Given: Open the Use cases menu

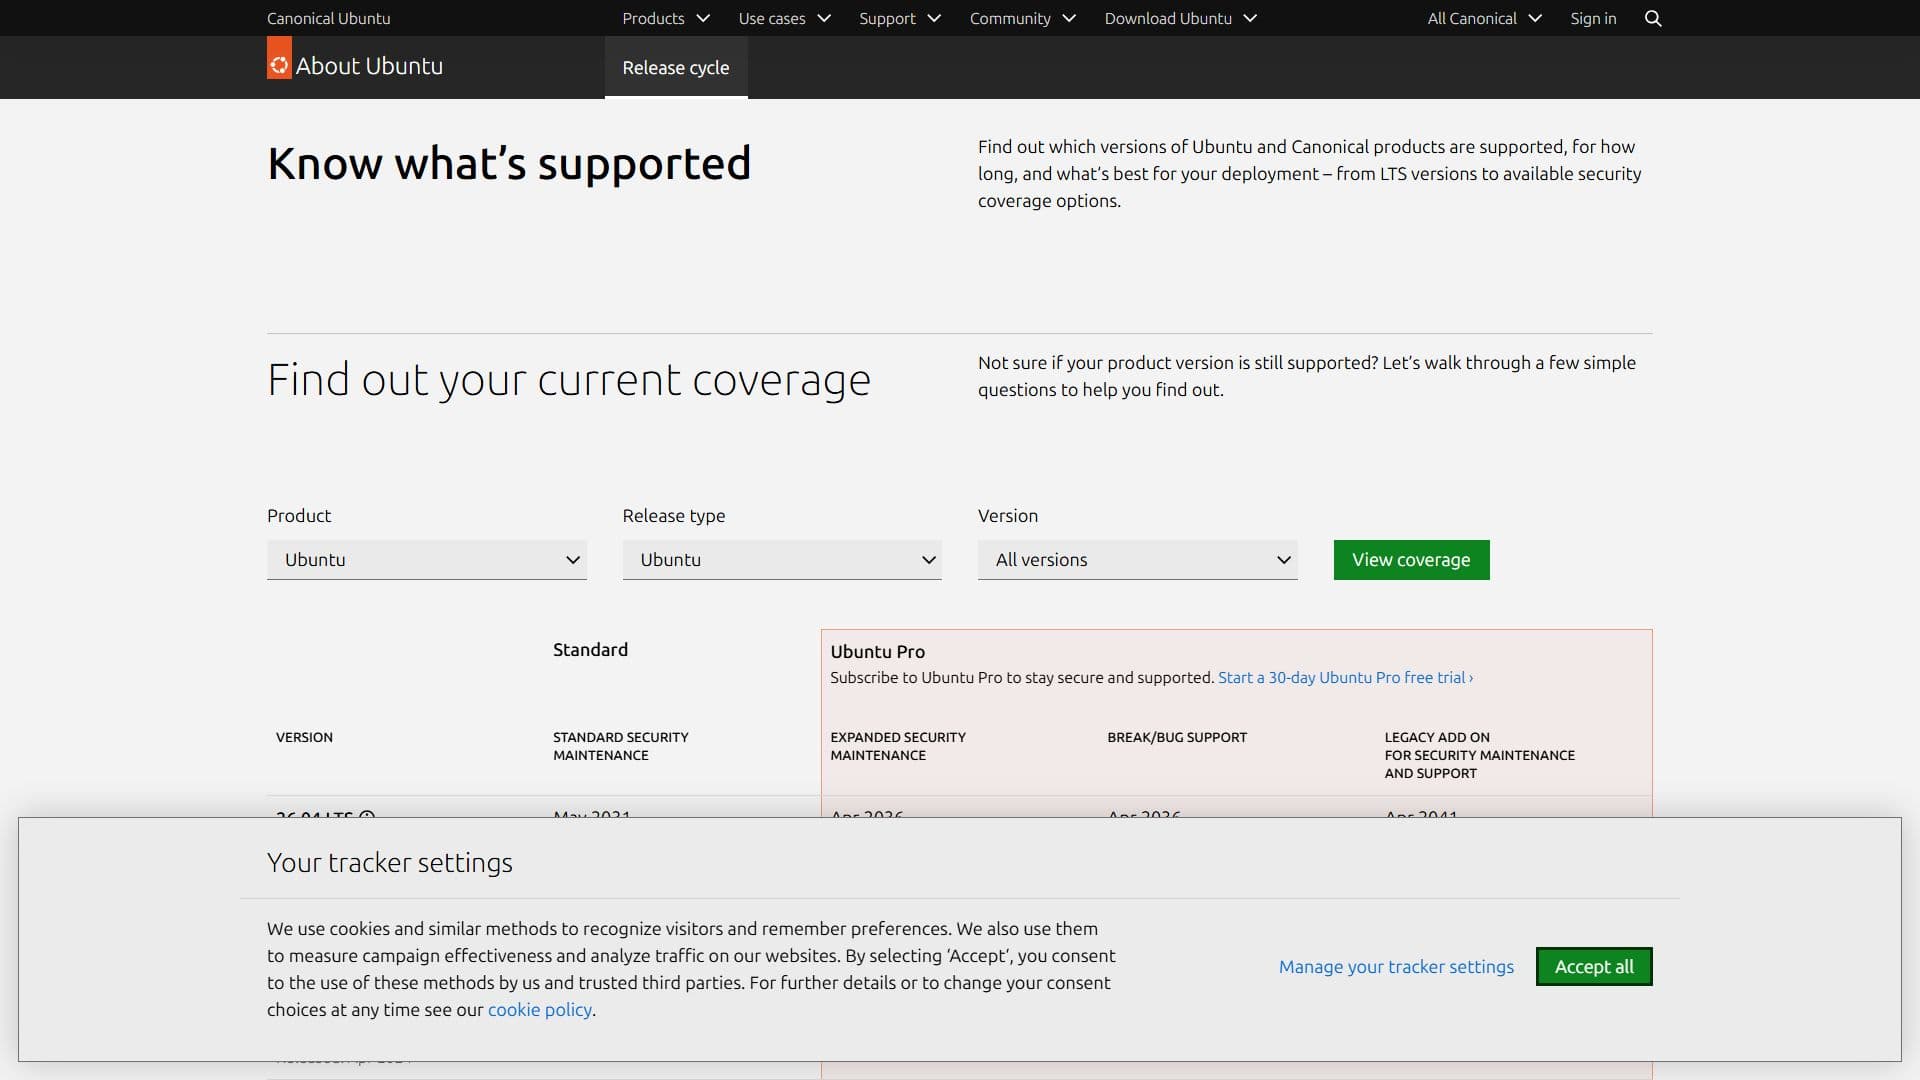Looking at the screenshot, I should pyautogui.click(x=785, y=18).
